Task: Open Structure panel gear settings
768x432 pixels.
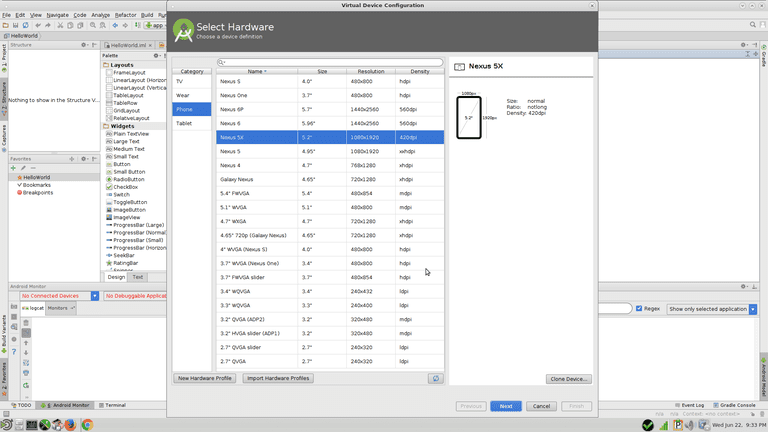Action: click(84, 45)
